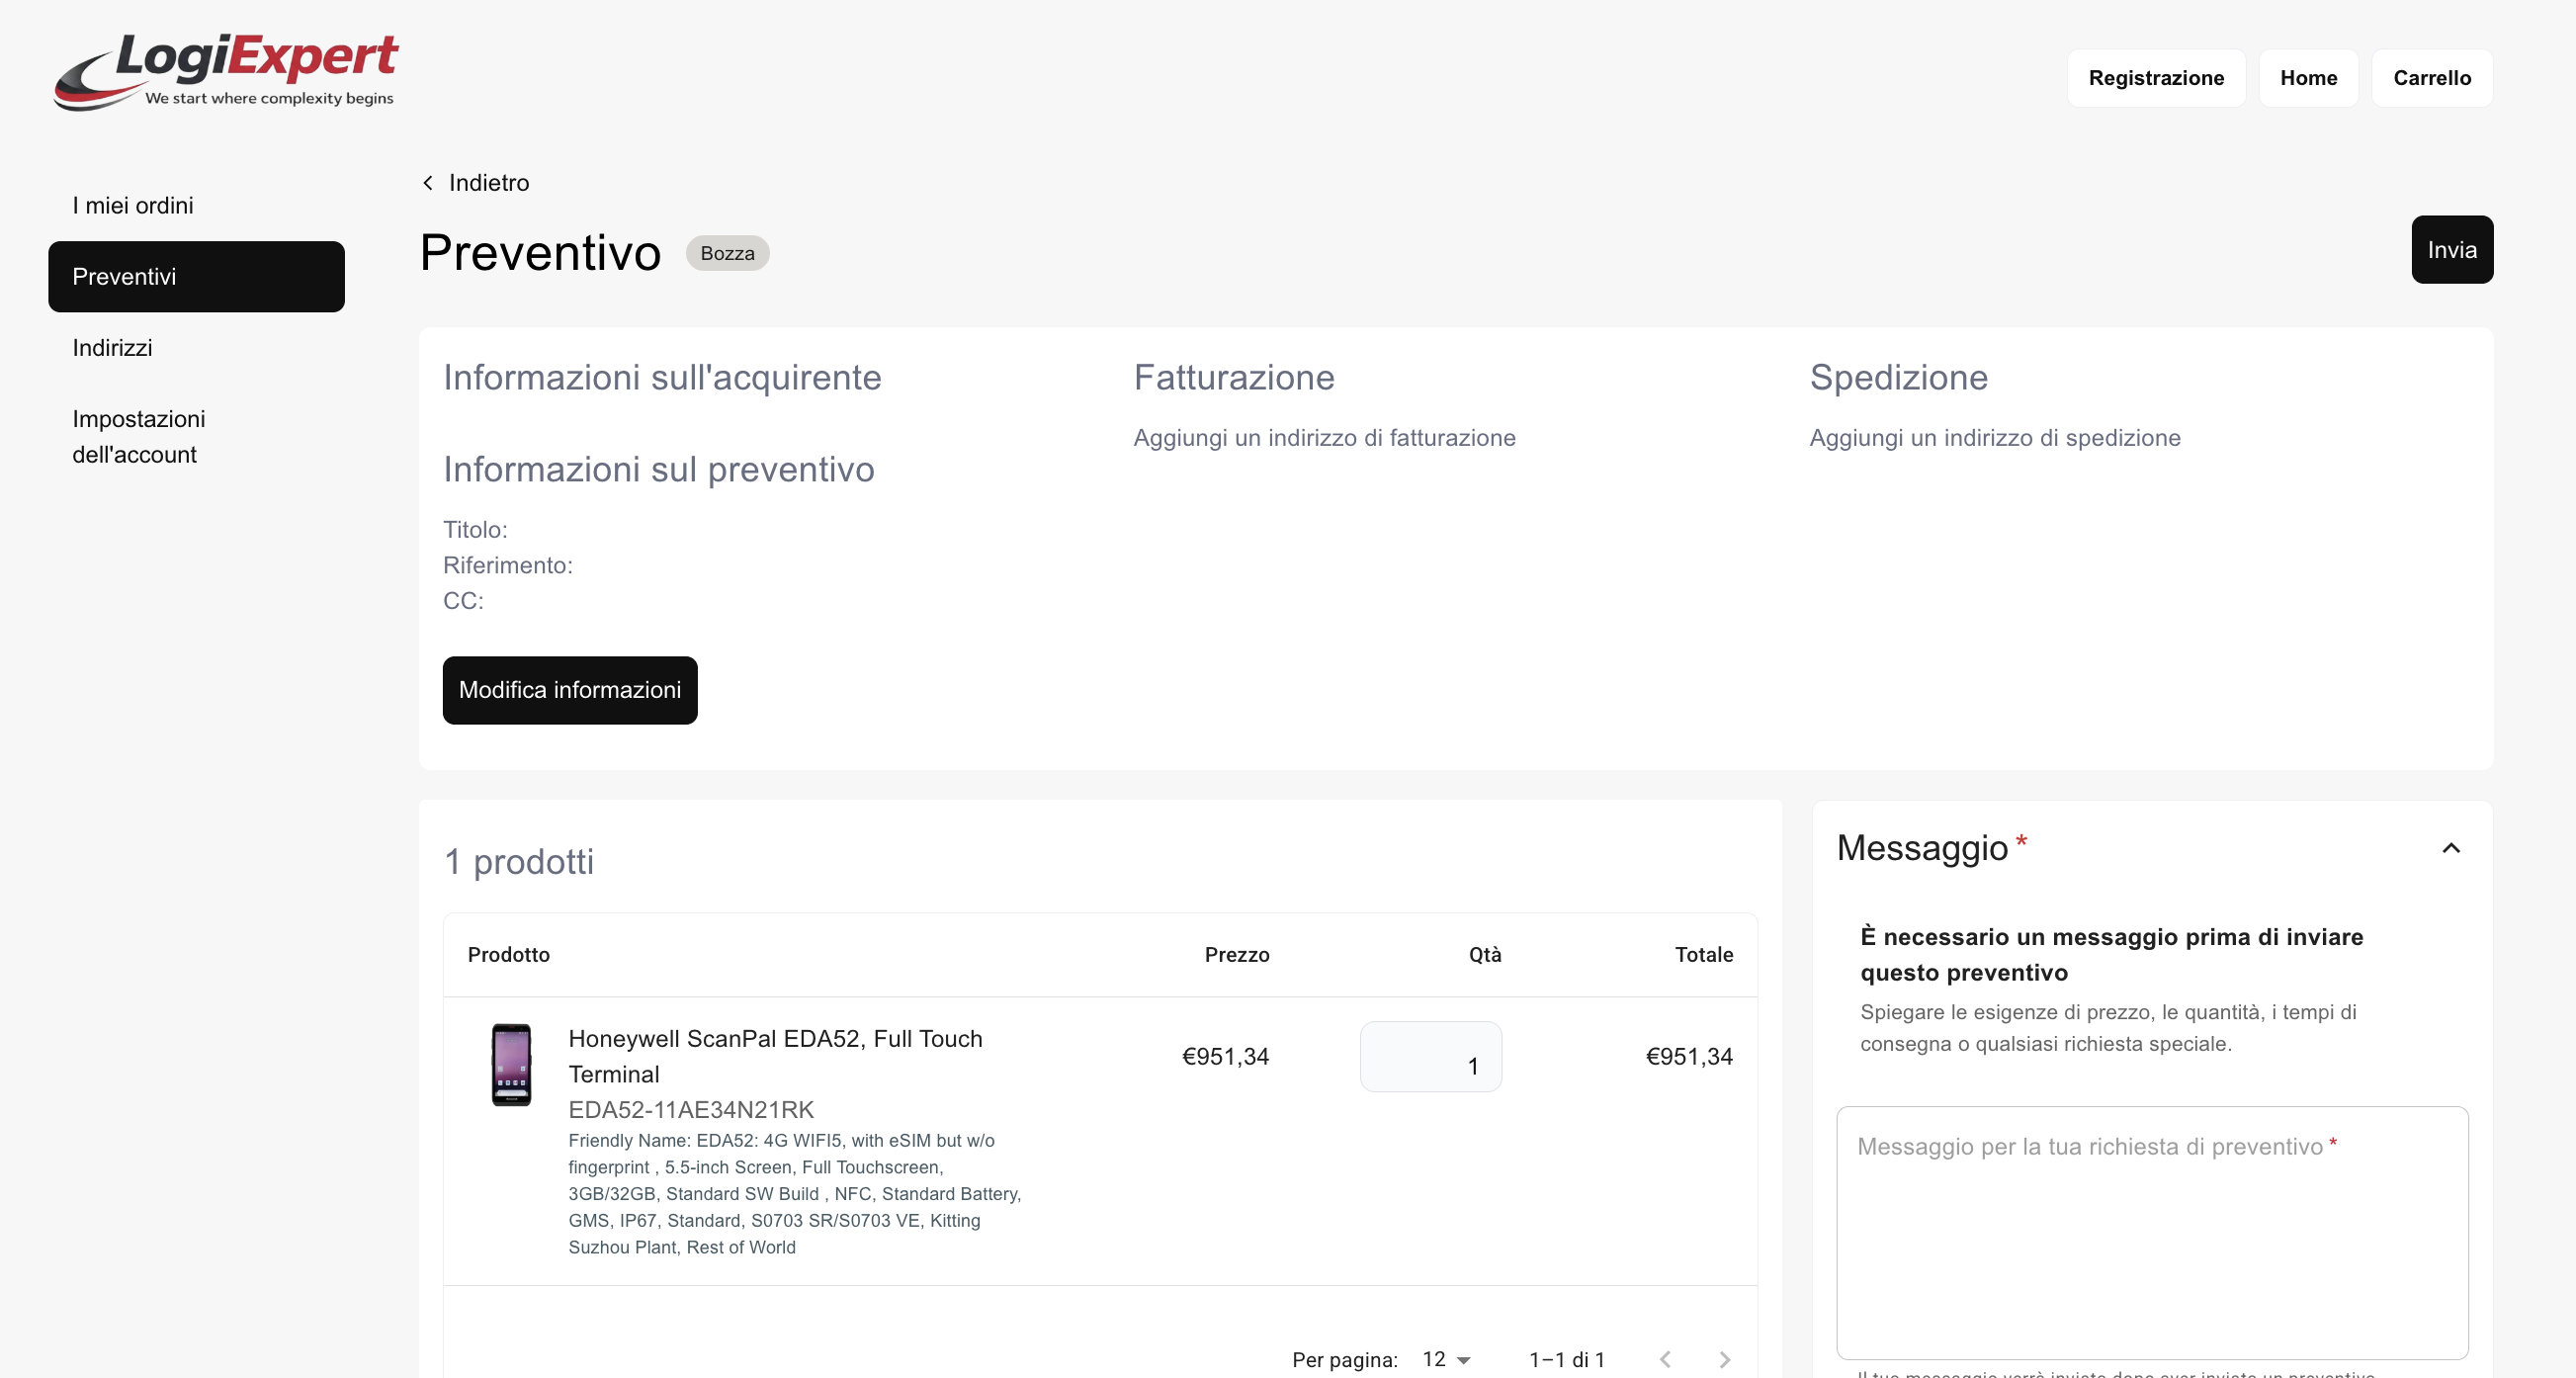Click the Bozza status badge
2576x1378 pixels.
[x=727, y=254]
